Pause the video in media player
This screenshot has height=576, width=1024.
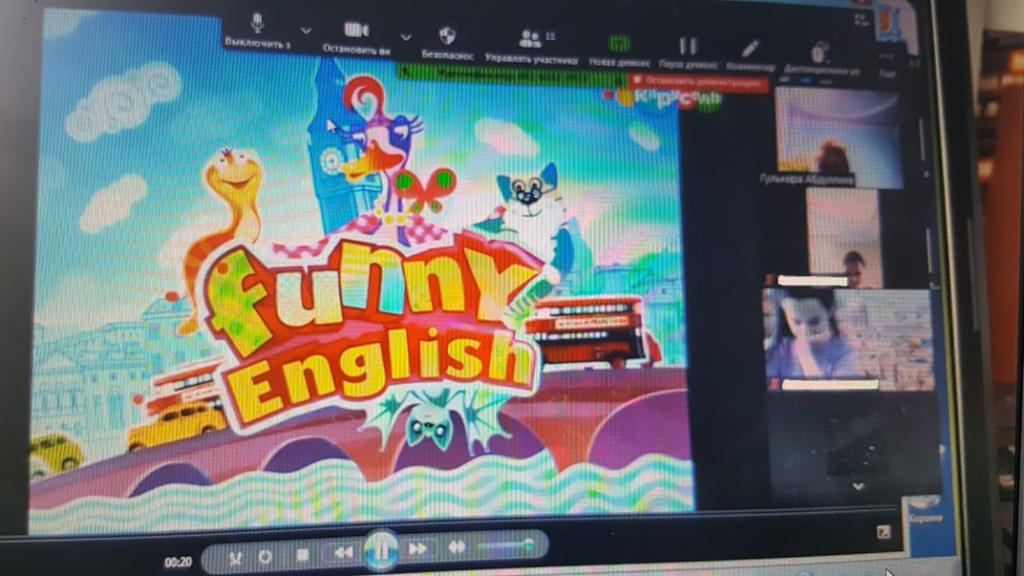pos(381,549)
